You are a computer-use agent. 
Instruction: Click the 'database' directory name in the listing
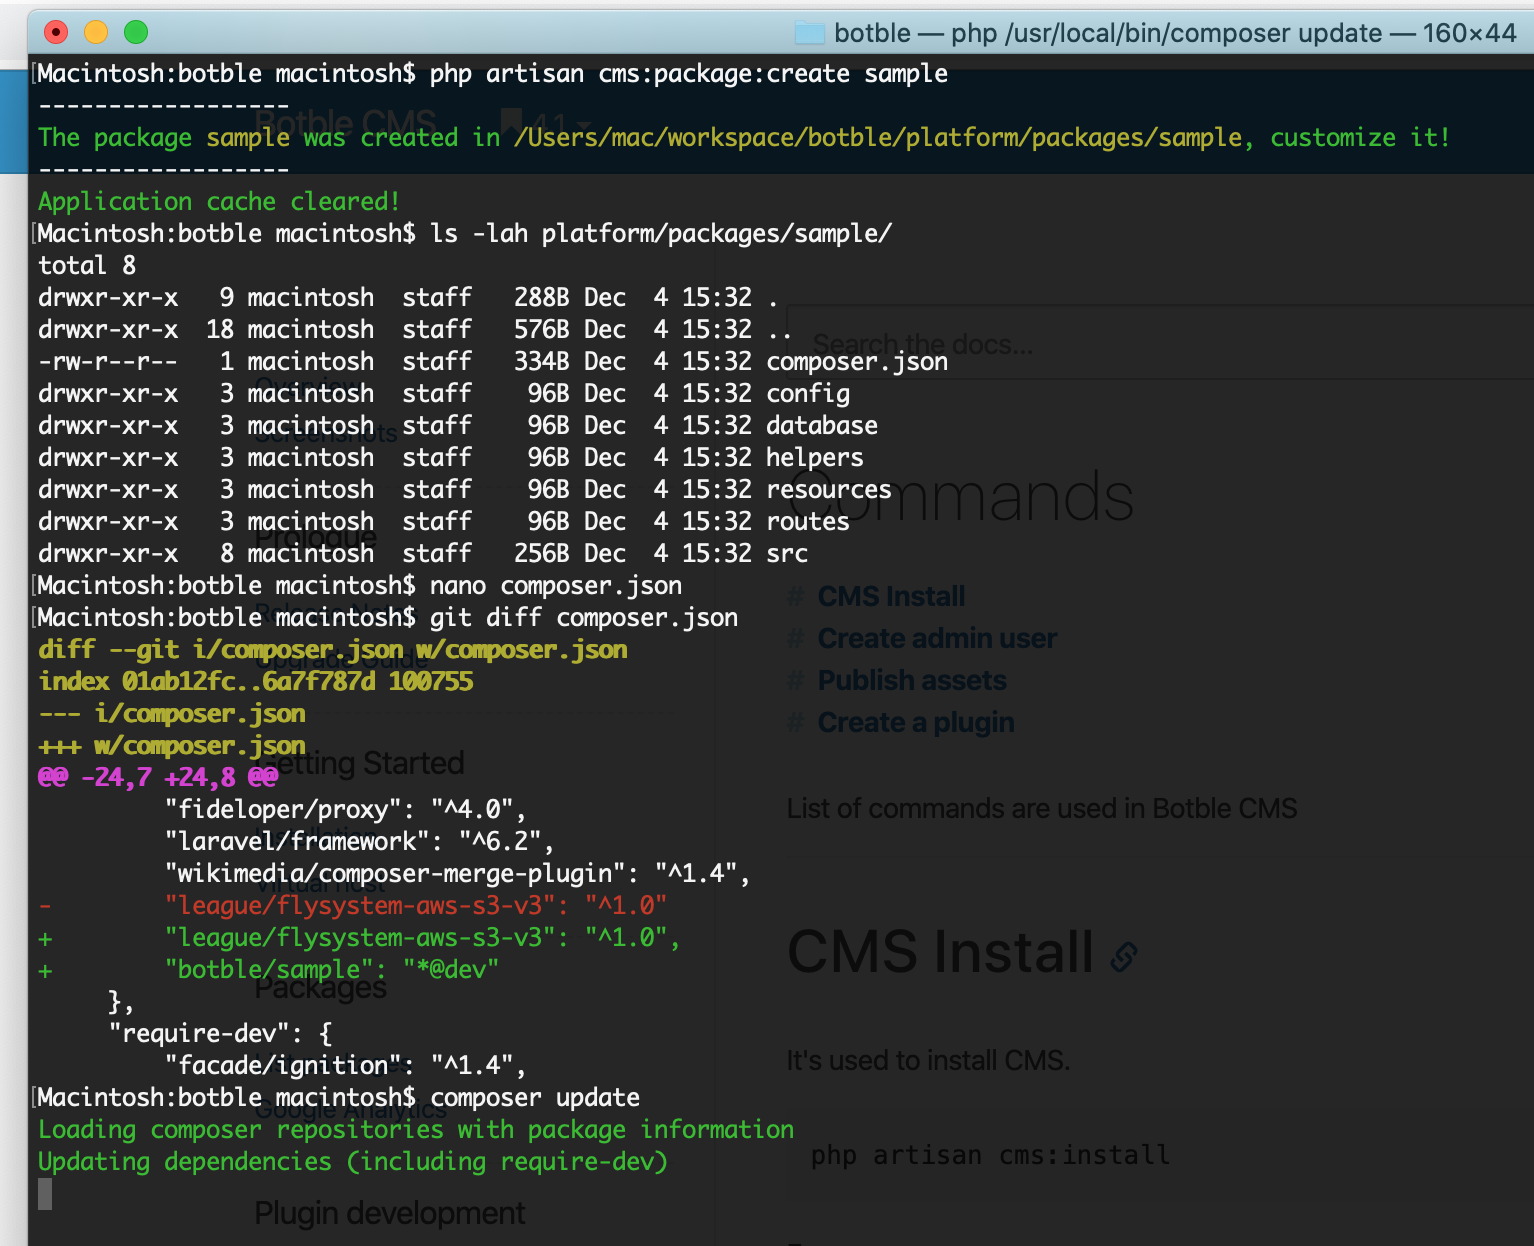tap(822, 426)
